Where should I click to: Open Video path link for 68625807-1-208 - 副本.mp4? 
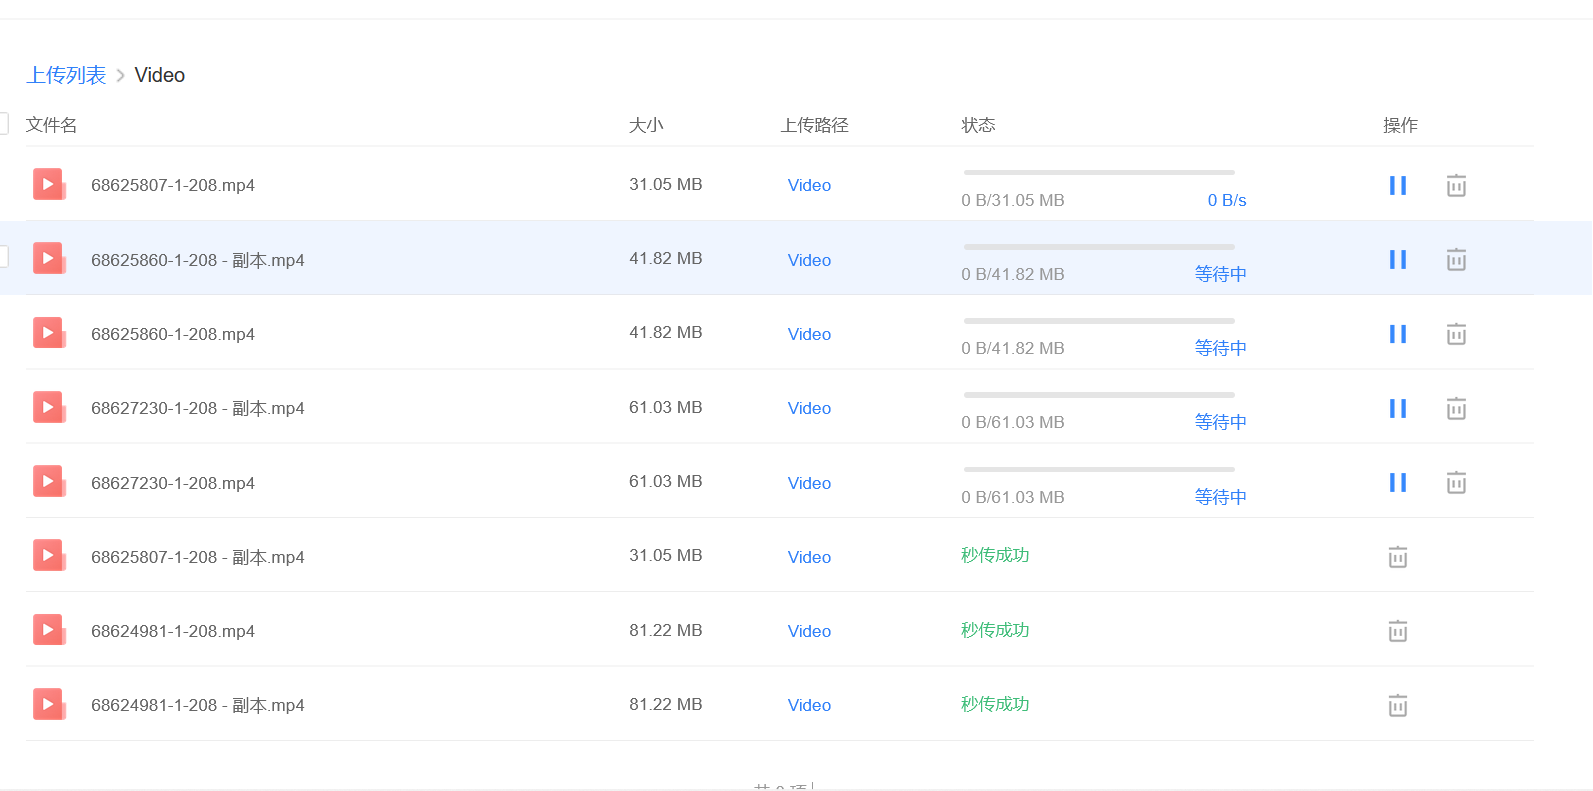[x=809, y=557]
